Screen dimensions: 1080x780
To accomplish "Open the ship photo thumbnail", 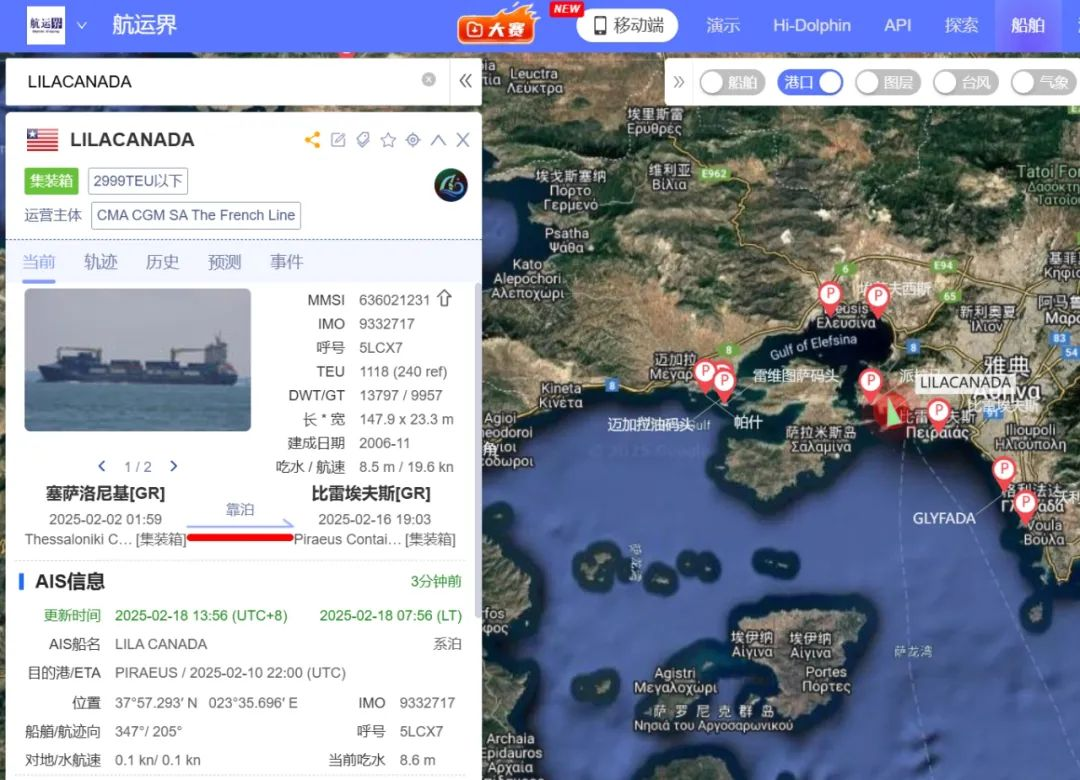I will point(138,360).
